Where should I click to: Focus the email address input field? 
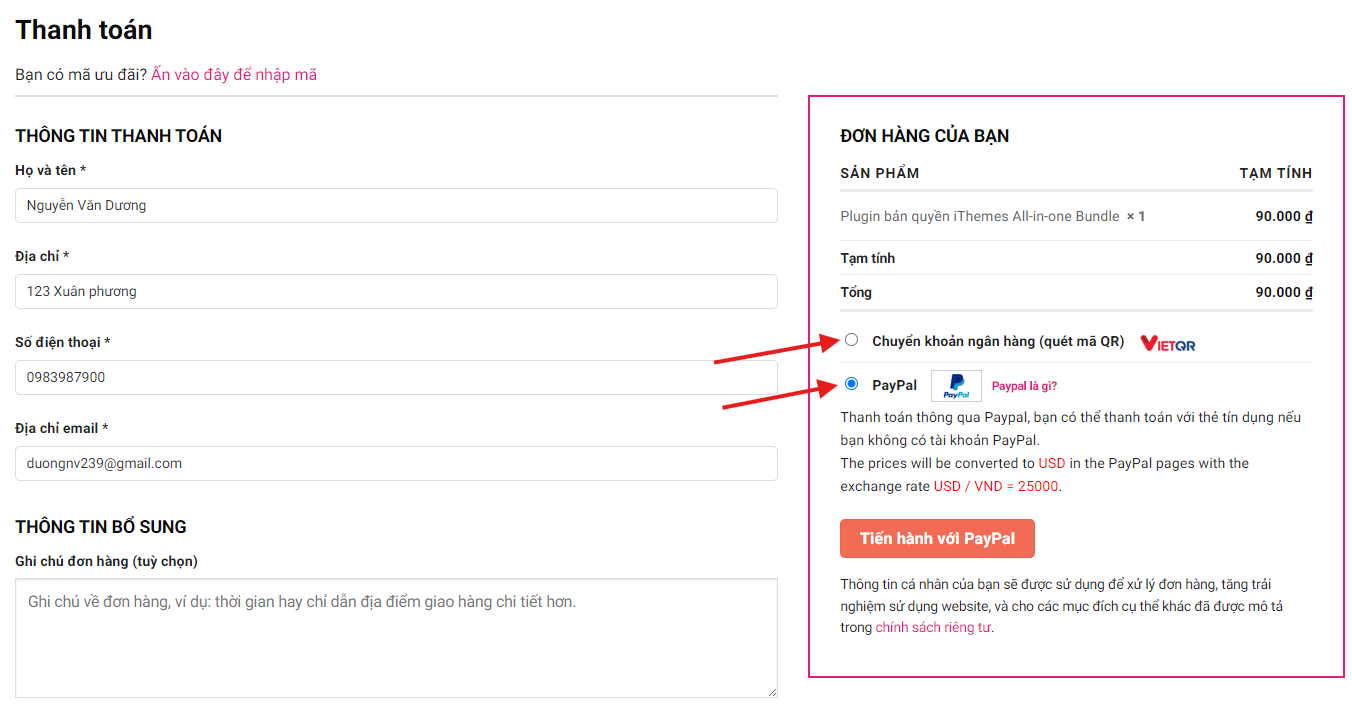point(396,464)
